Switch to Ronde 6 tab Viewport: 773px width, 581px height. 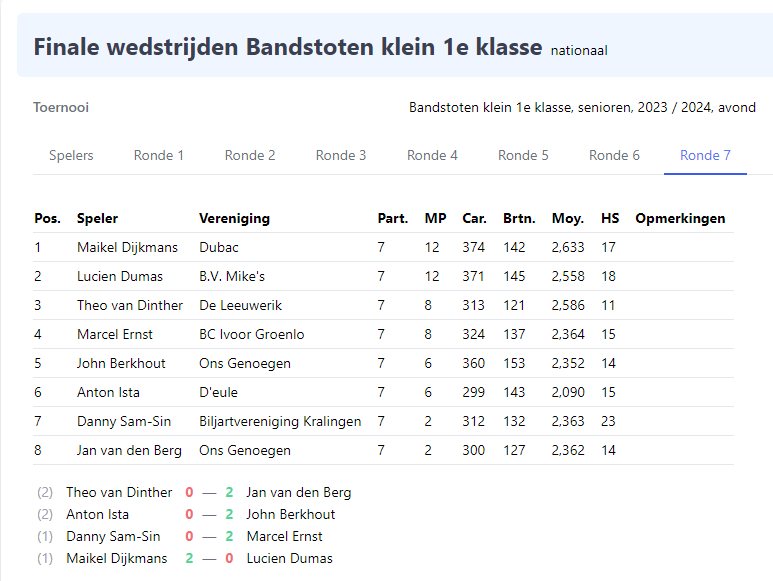(x=614, y=155)
